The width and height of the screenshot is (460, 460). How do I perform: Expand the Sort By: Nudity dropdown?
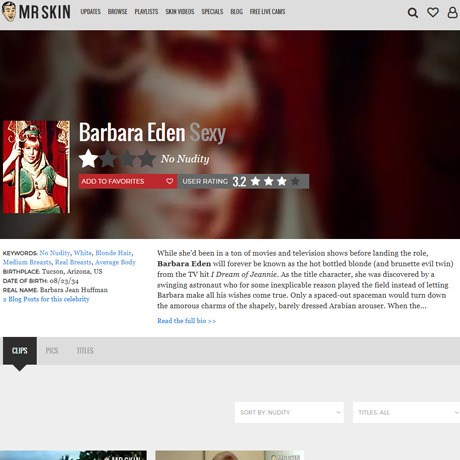[289, 412]
